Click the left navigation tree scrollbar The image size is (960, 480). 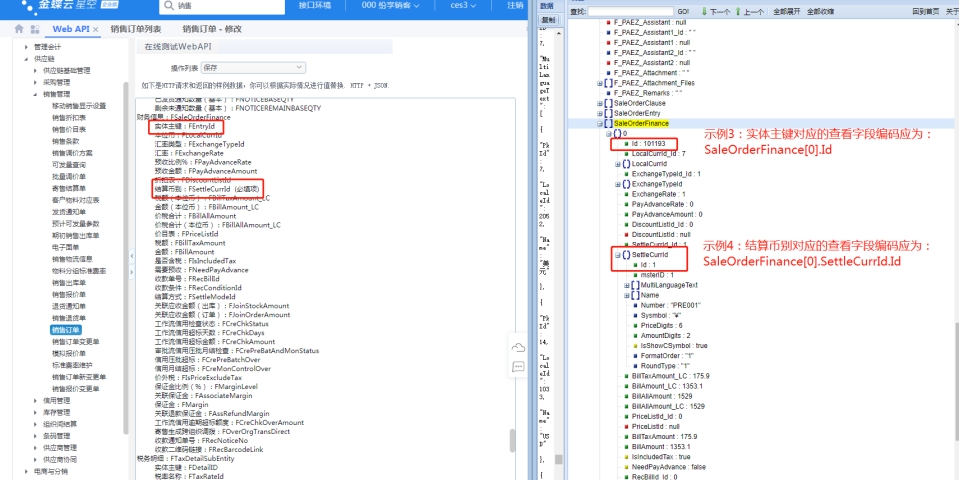[x=126, y=257]
